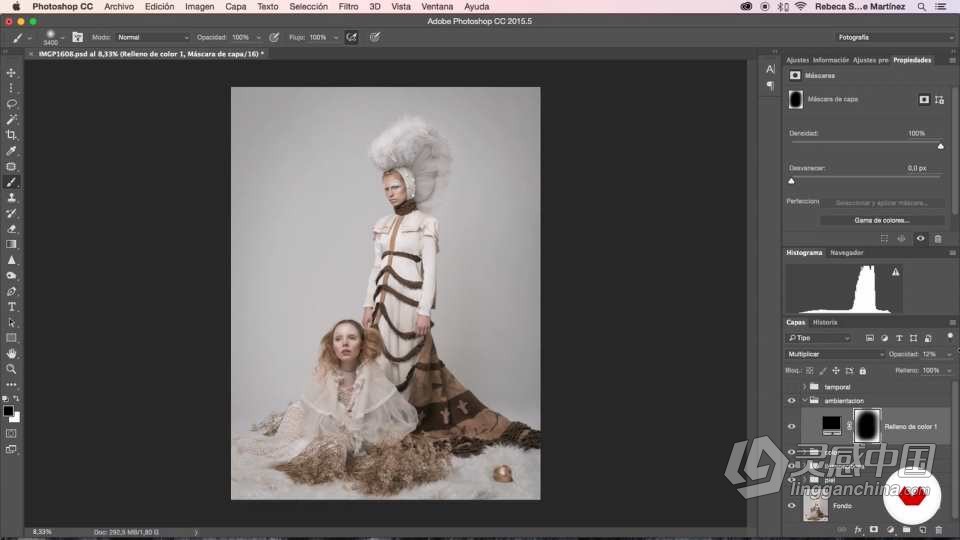
Task: Collapse the ambientacion layer group
Action: click(804, 400)
